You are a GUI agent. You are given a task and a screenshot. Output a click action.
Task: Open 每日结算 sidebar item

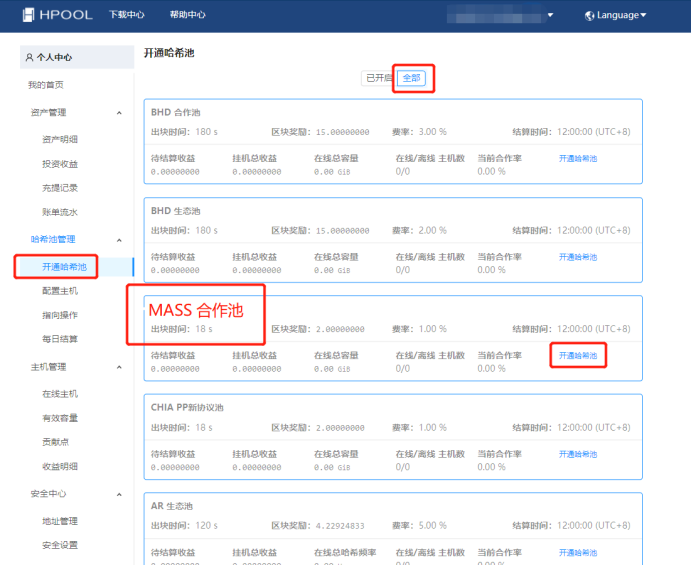pos(60,339)
